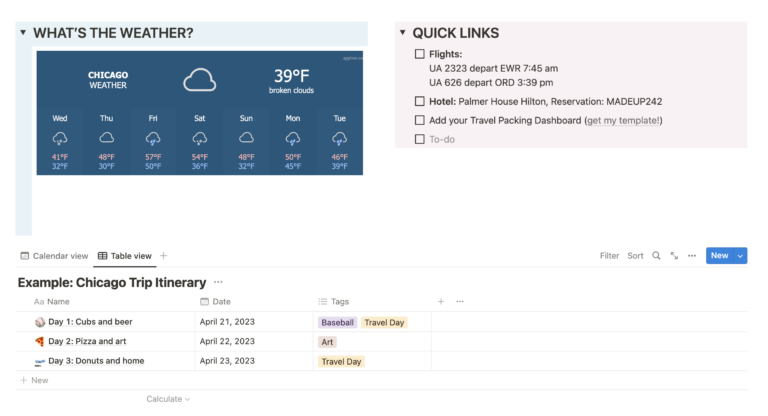Click the UA 626 depart ORD line
The image size is (768, 416).
coord(491,82)
